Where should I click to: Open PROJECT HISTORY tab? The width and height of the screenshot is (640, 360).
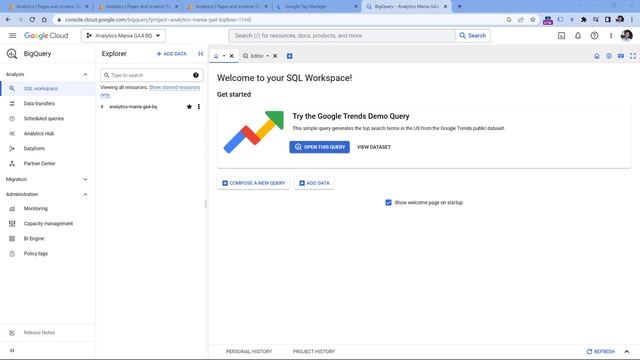pyautogui.click(x=314, y=351)
